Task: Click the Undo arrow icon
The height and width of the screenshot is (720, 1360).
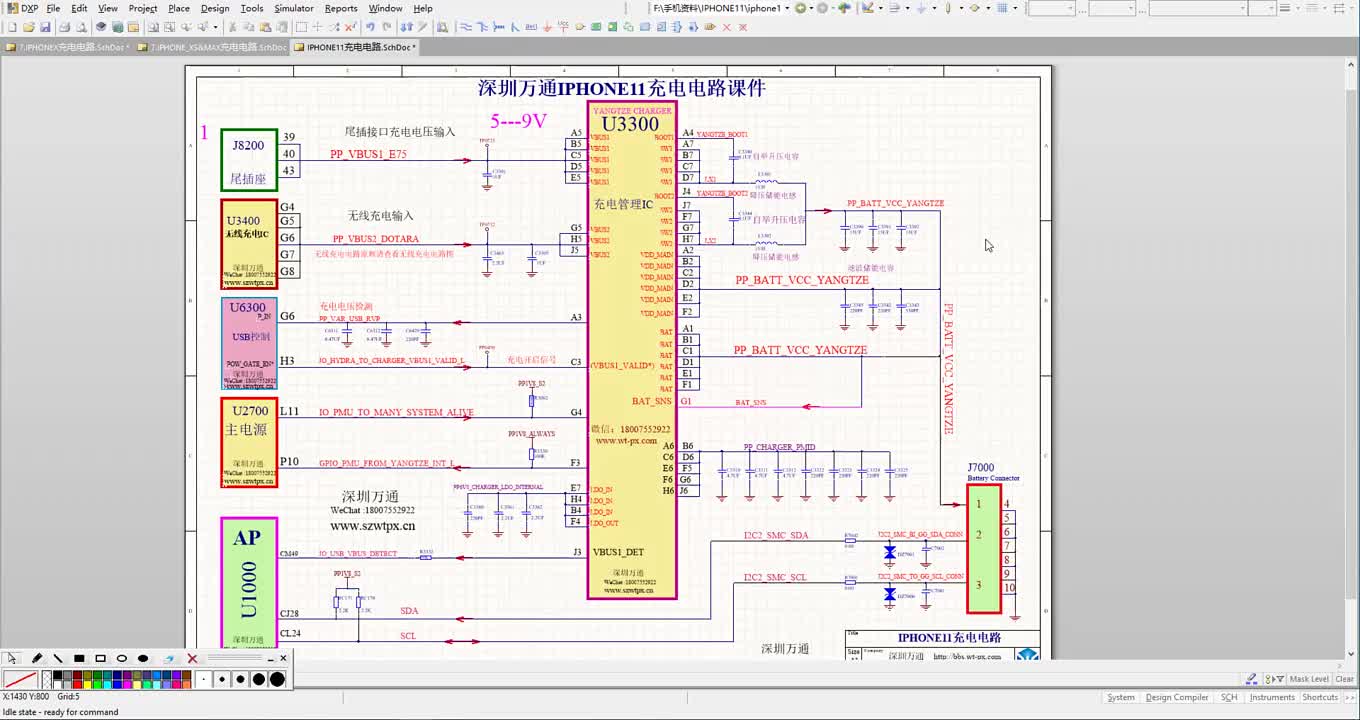Action: pyautogui.click(x=370, y=27)
